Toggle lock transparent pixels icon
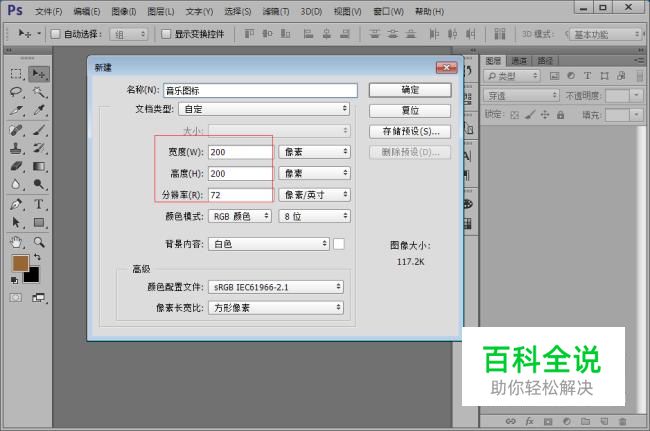This screenshot has height=431, width=650. [x=514, y=115]
